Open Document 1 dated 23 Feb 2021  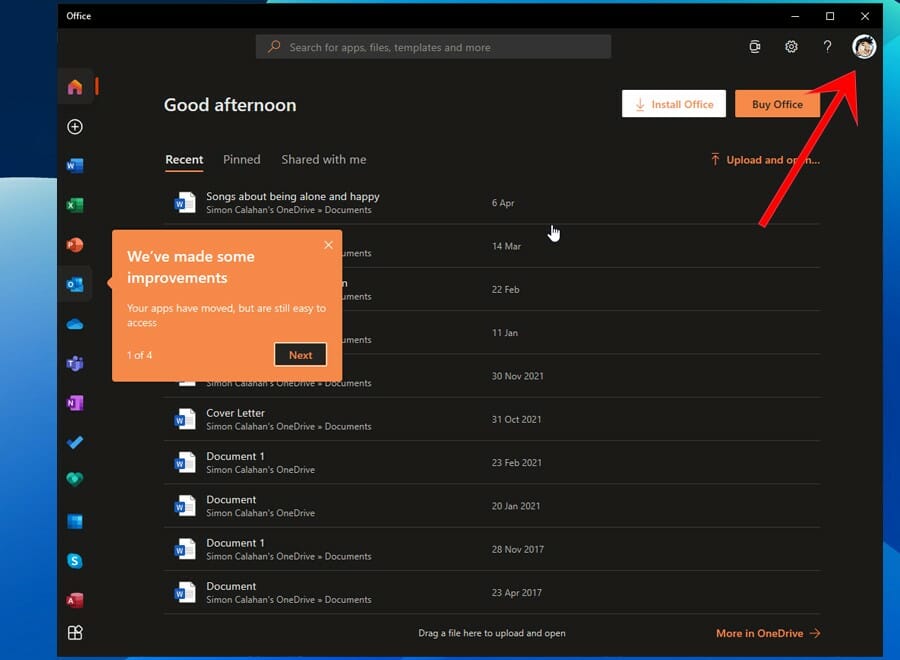click(492, 463)
